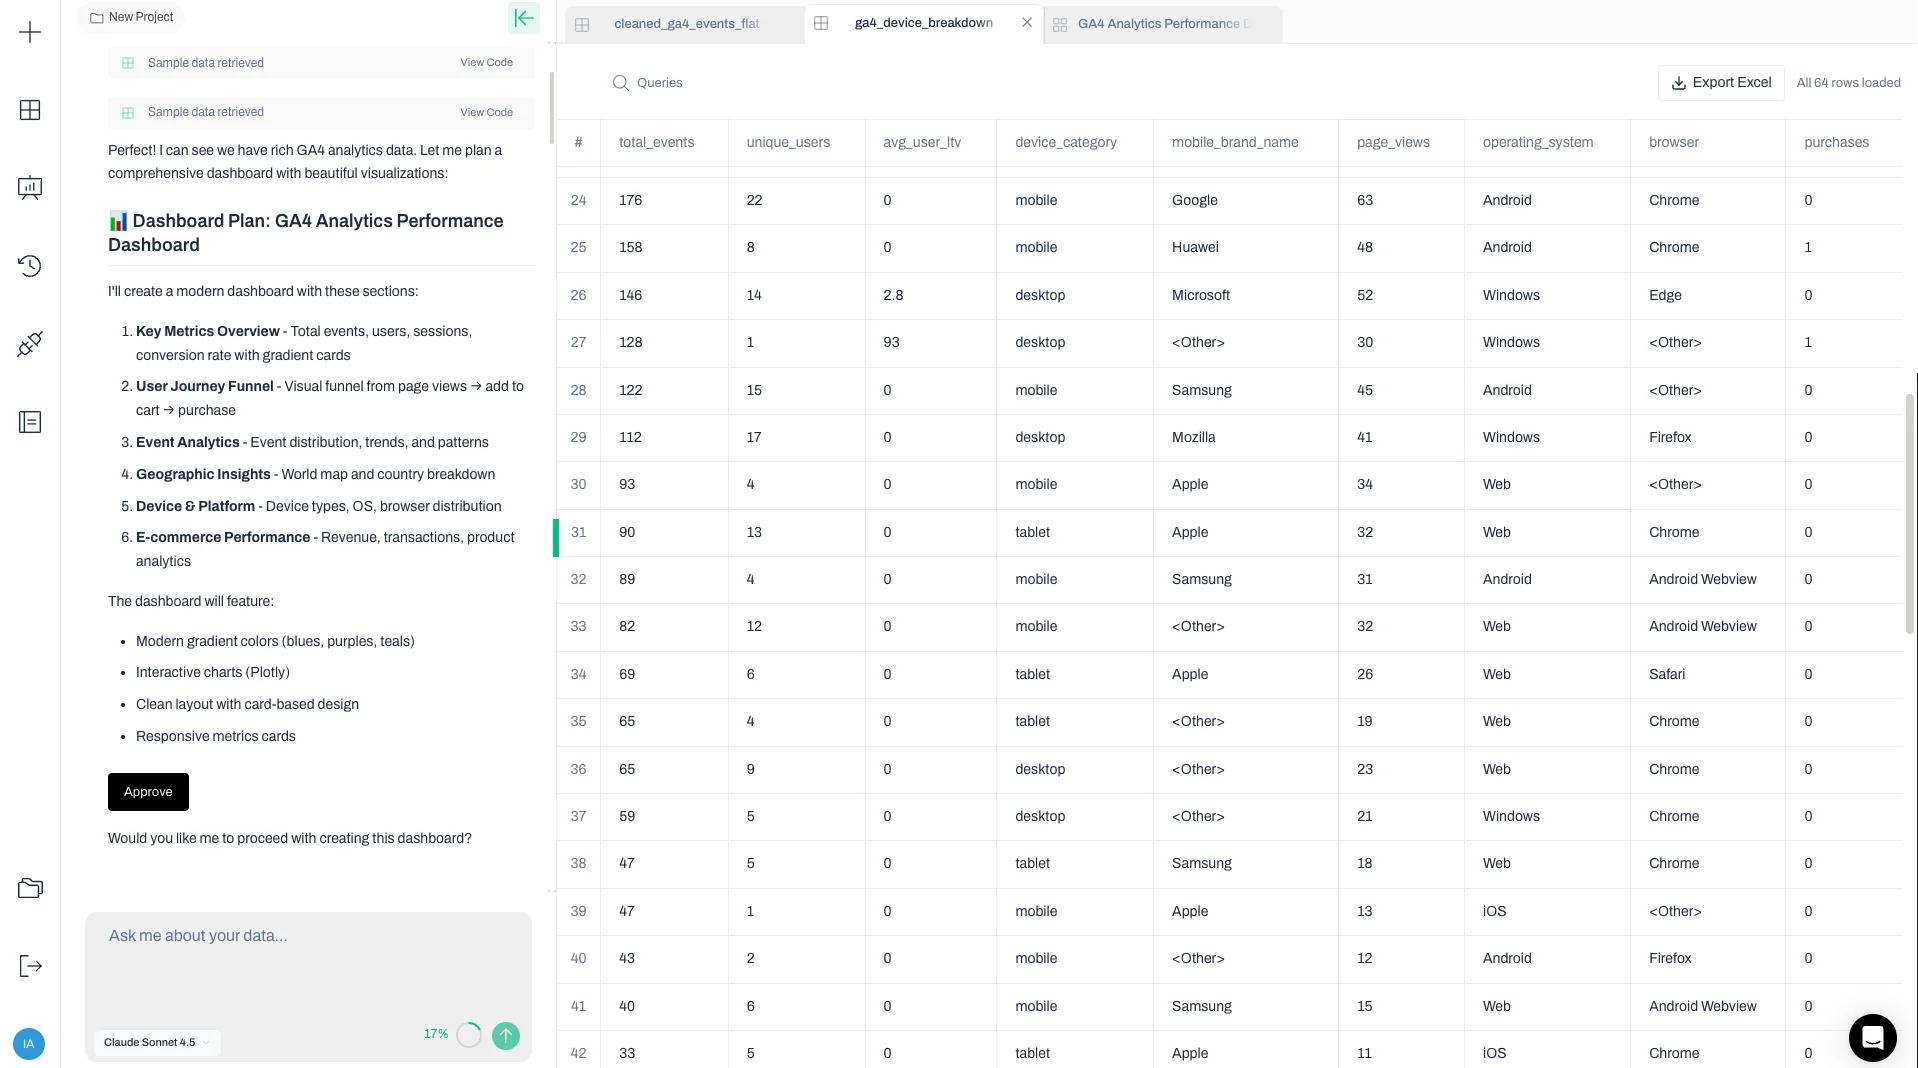Sign out using the logout icon

point(29,966)
